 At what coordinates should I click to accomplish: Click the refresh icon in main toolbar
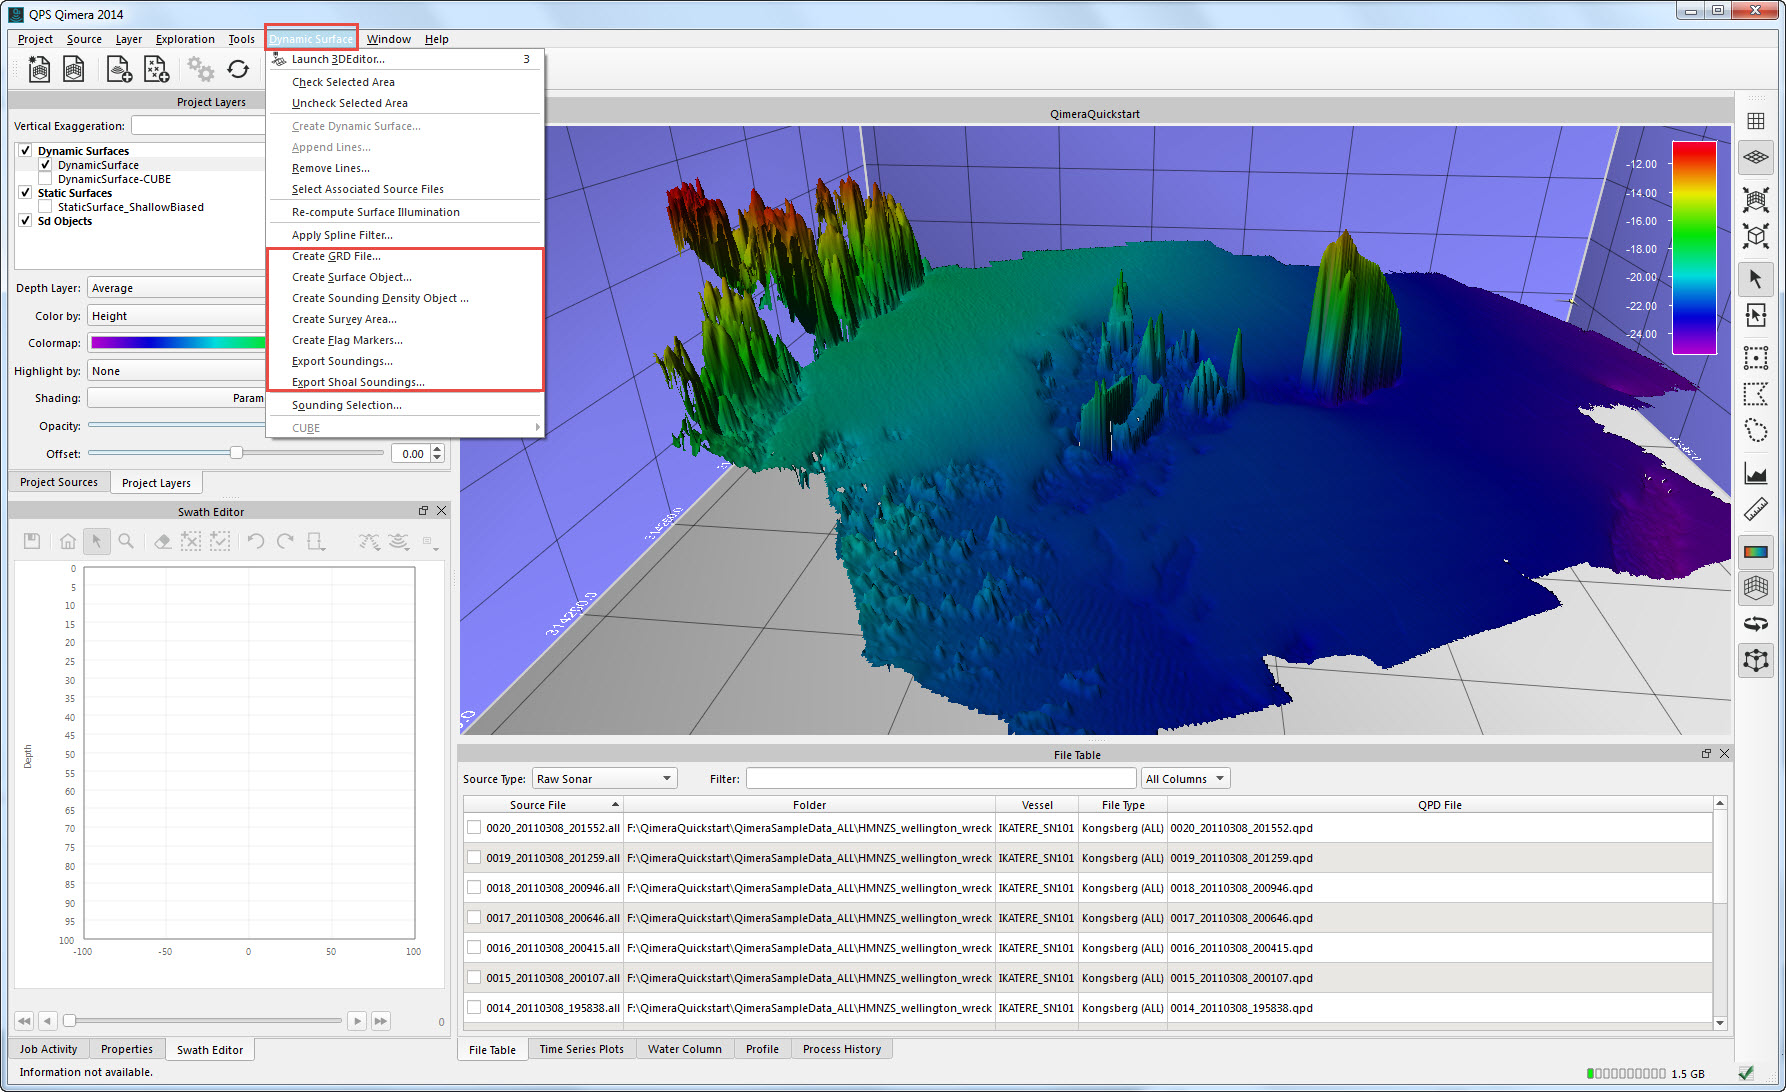[238, 69]
